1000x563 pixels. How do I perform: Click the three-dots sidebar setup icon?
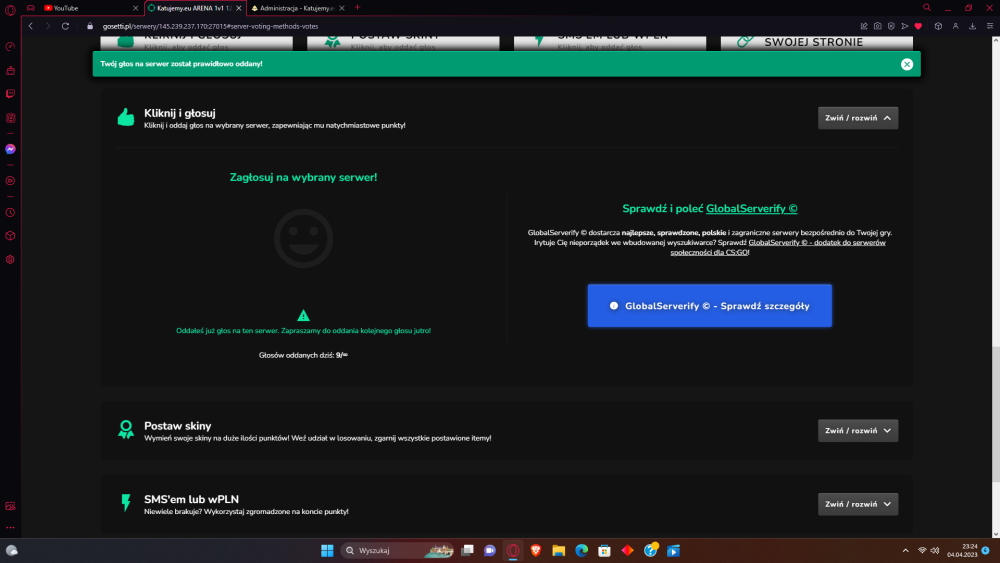click(x=10, y=528)
